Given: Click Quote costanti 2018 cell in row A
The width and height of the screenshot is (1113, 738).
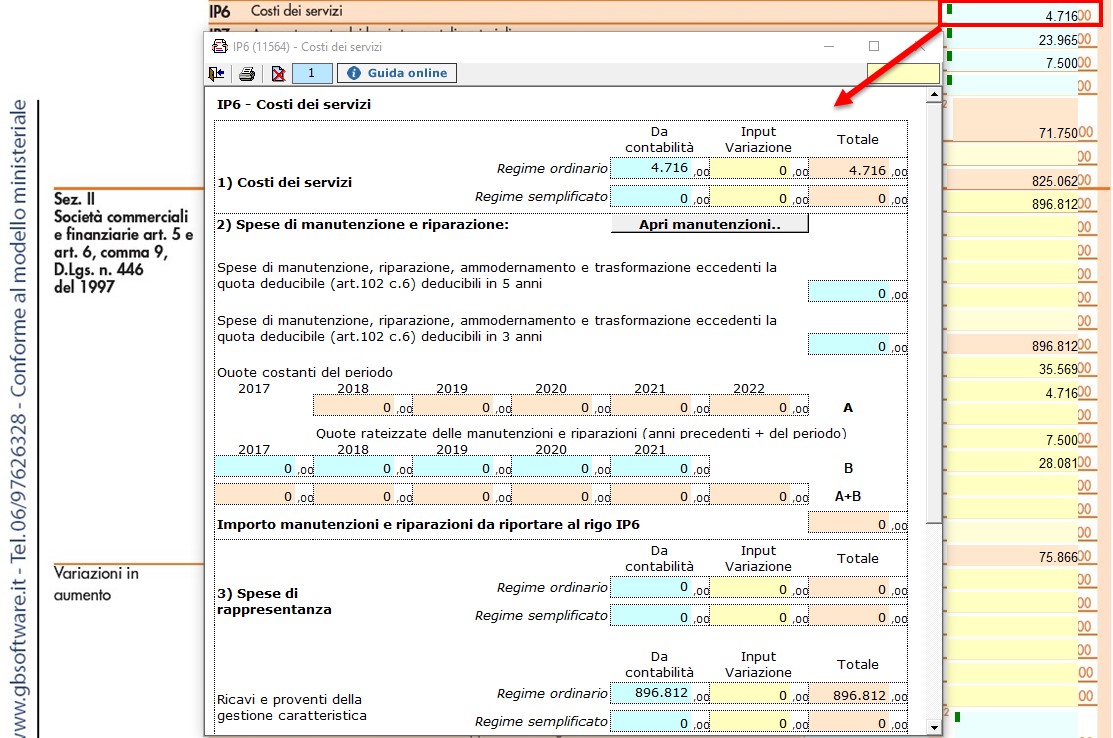Looking at the screenshot, I should pos(363,406).
